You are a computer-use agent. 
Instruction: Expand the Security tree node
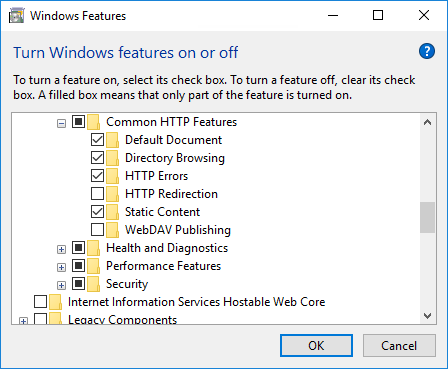click(61, 285)
